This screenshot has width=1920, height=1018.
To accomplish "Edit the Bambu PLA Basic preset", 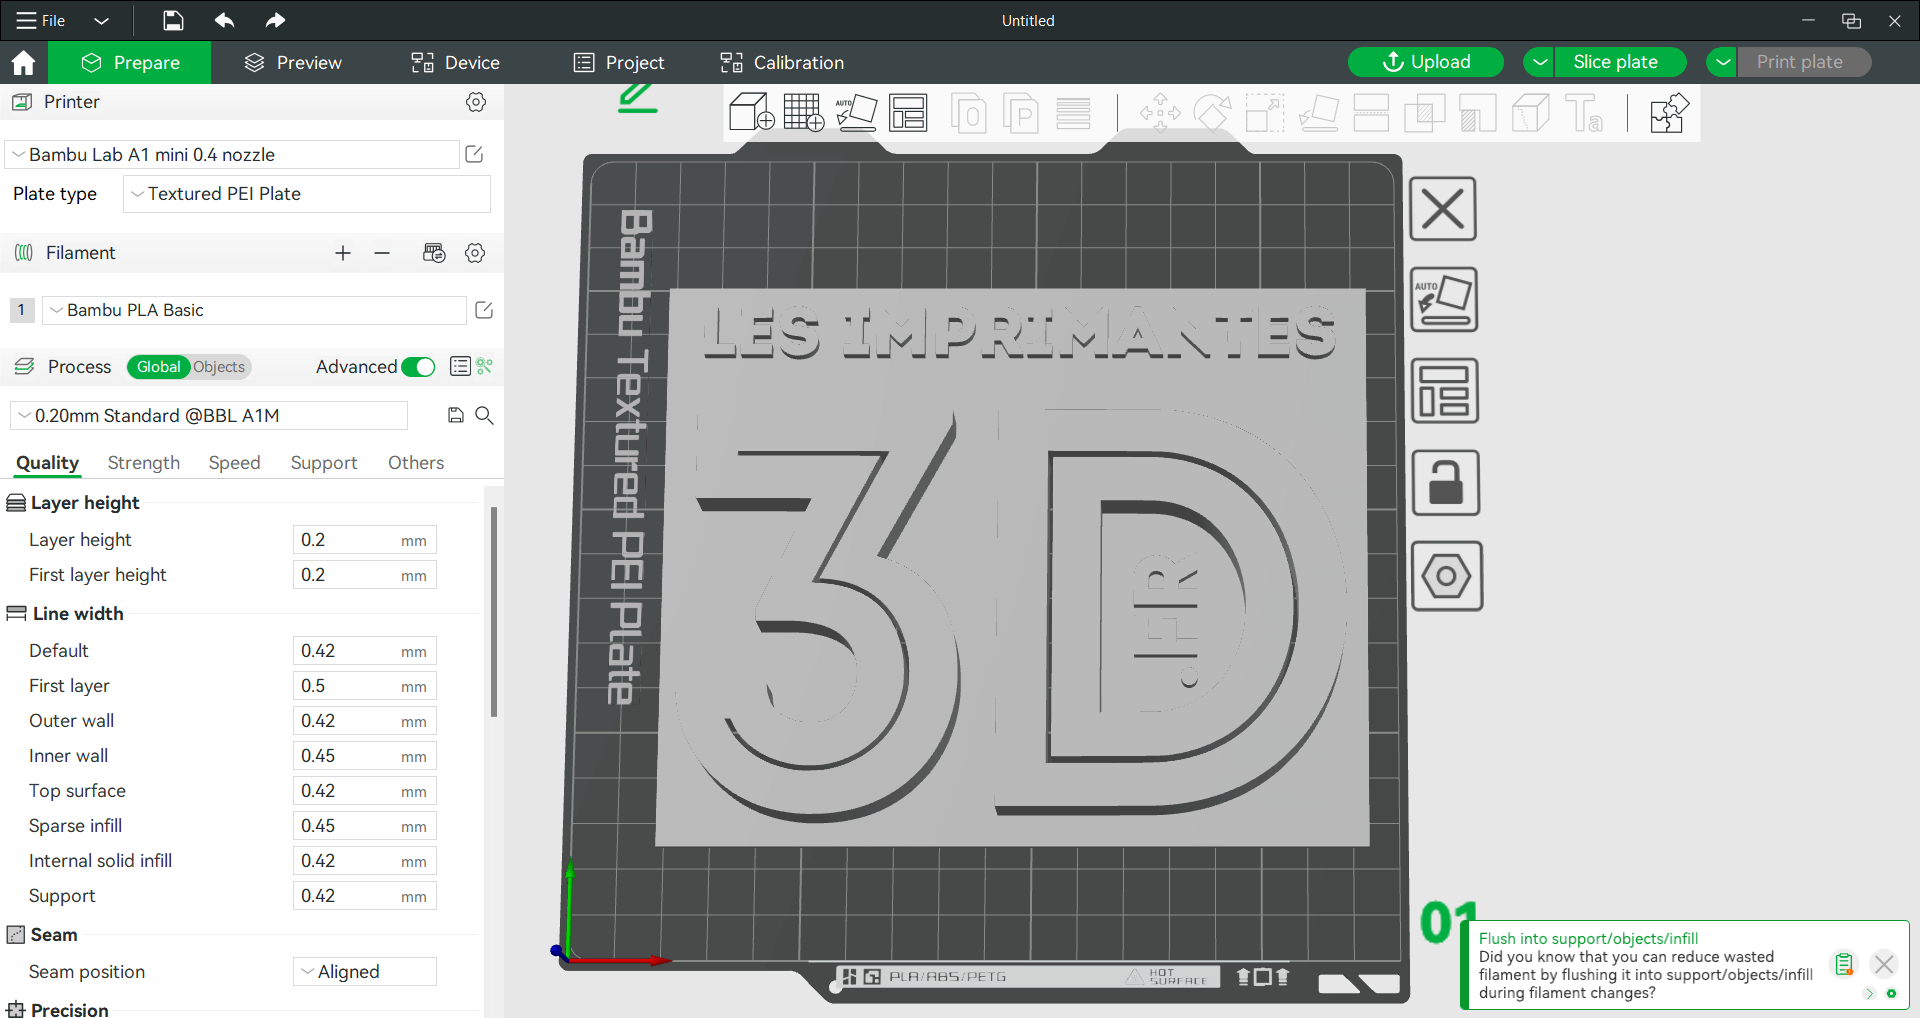I will click(x=484, y=310).
